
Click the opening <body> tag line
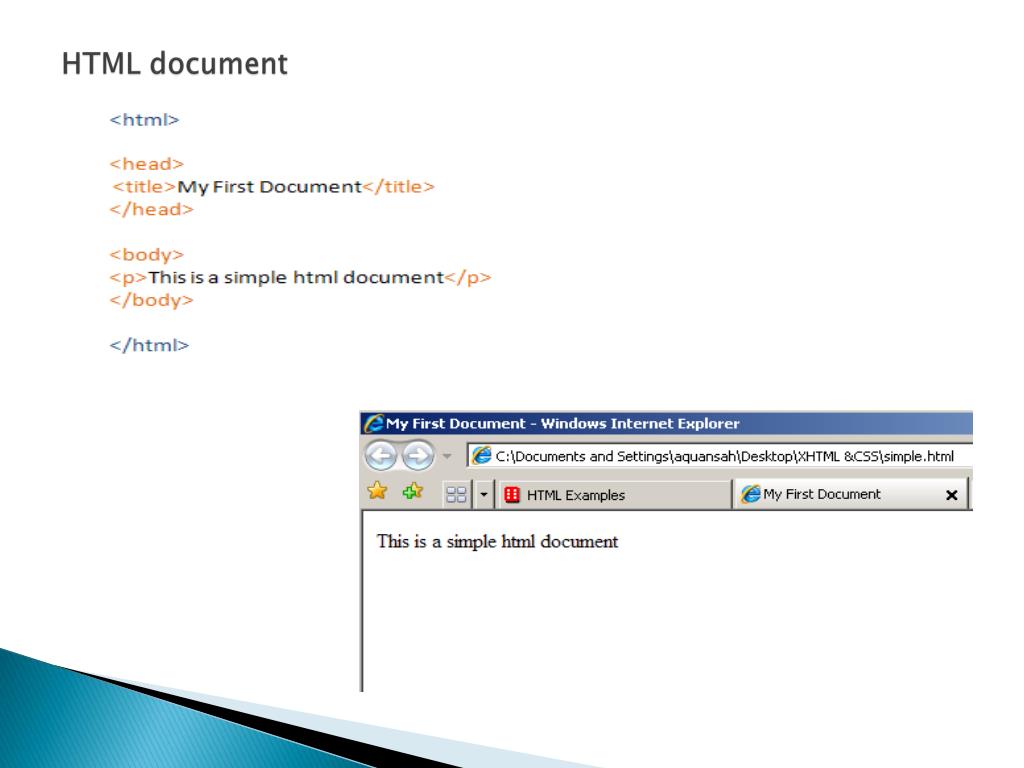(147, 255)
